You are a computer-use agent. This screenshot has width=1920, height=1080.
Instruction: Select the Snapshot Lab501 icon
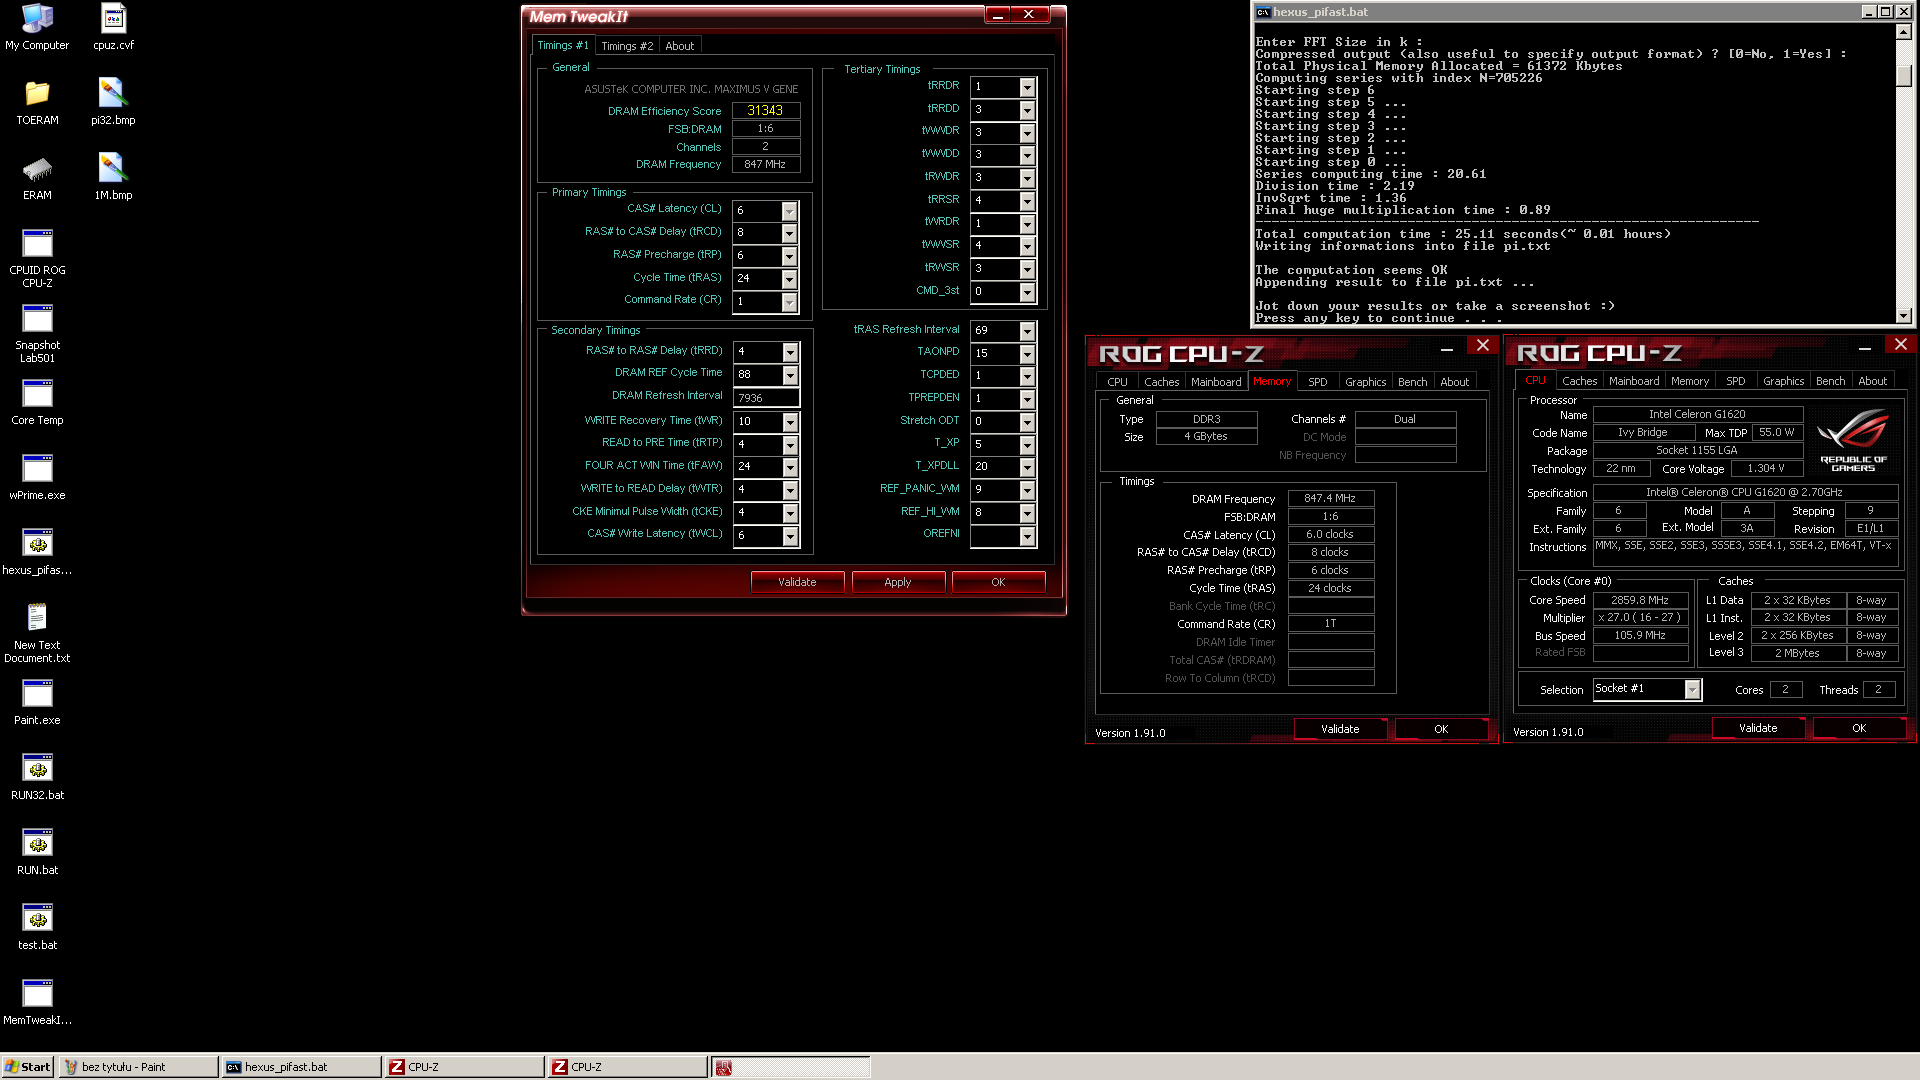click(x=37, y=333)
